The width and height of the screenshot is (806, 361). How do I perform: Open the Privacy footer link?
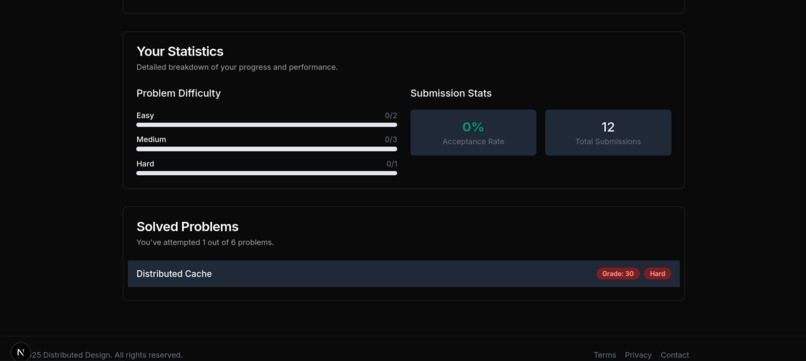pos(638,355)
